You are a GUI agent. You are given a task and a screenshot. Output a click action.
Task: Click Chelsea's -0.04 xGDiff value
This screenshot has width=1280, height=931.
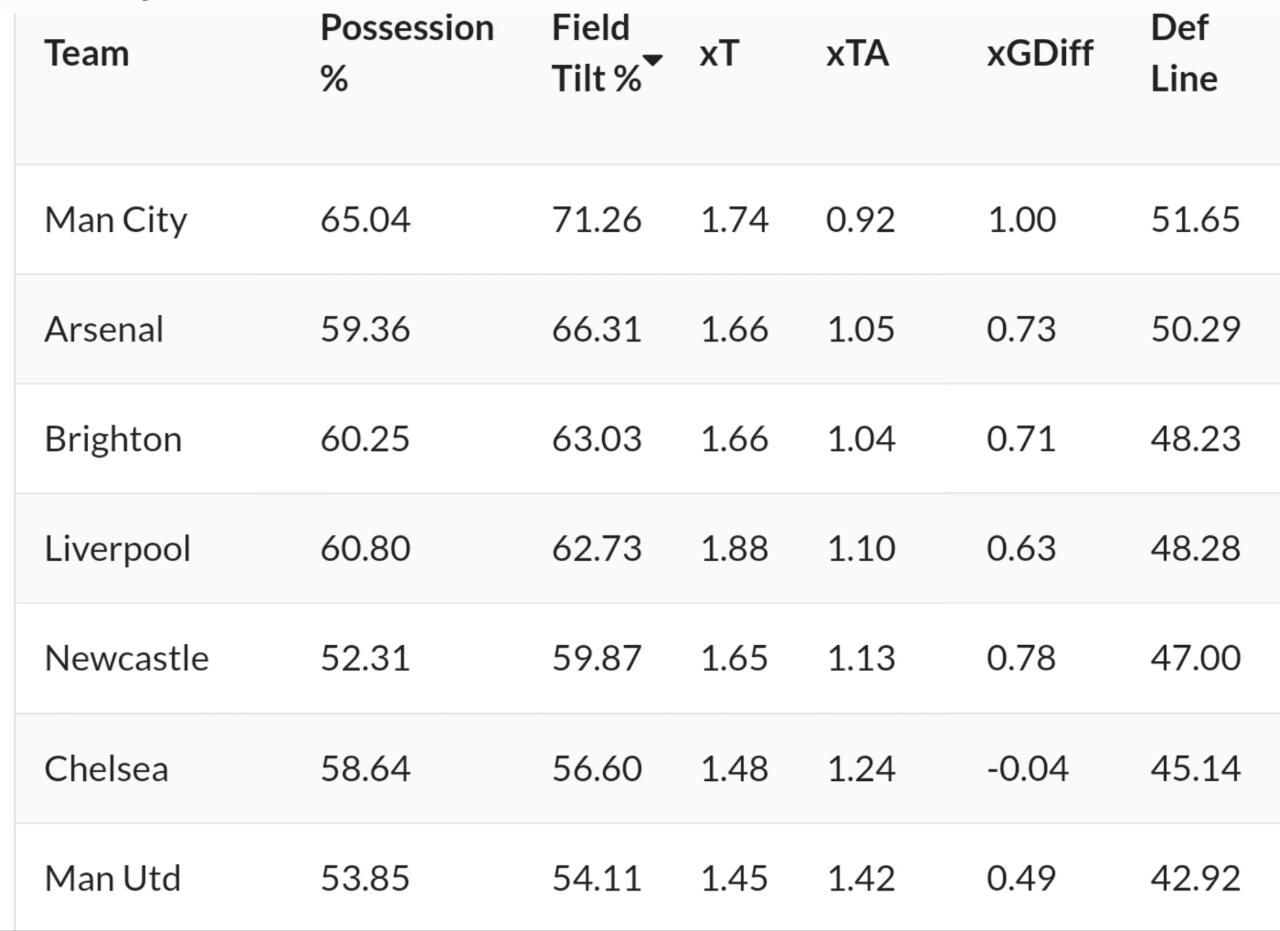pos(1027,768)
